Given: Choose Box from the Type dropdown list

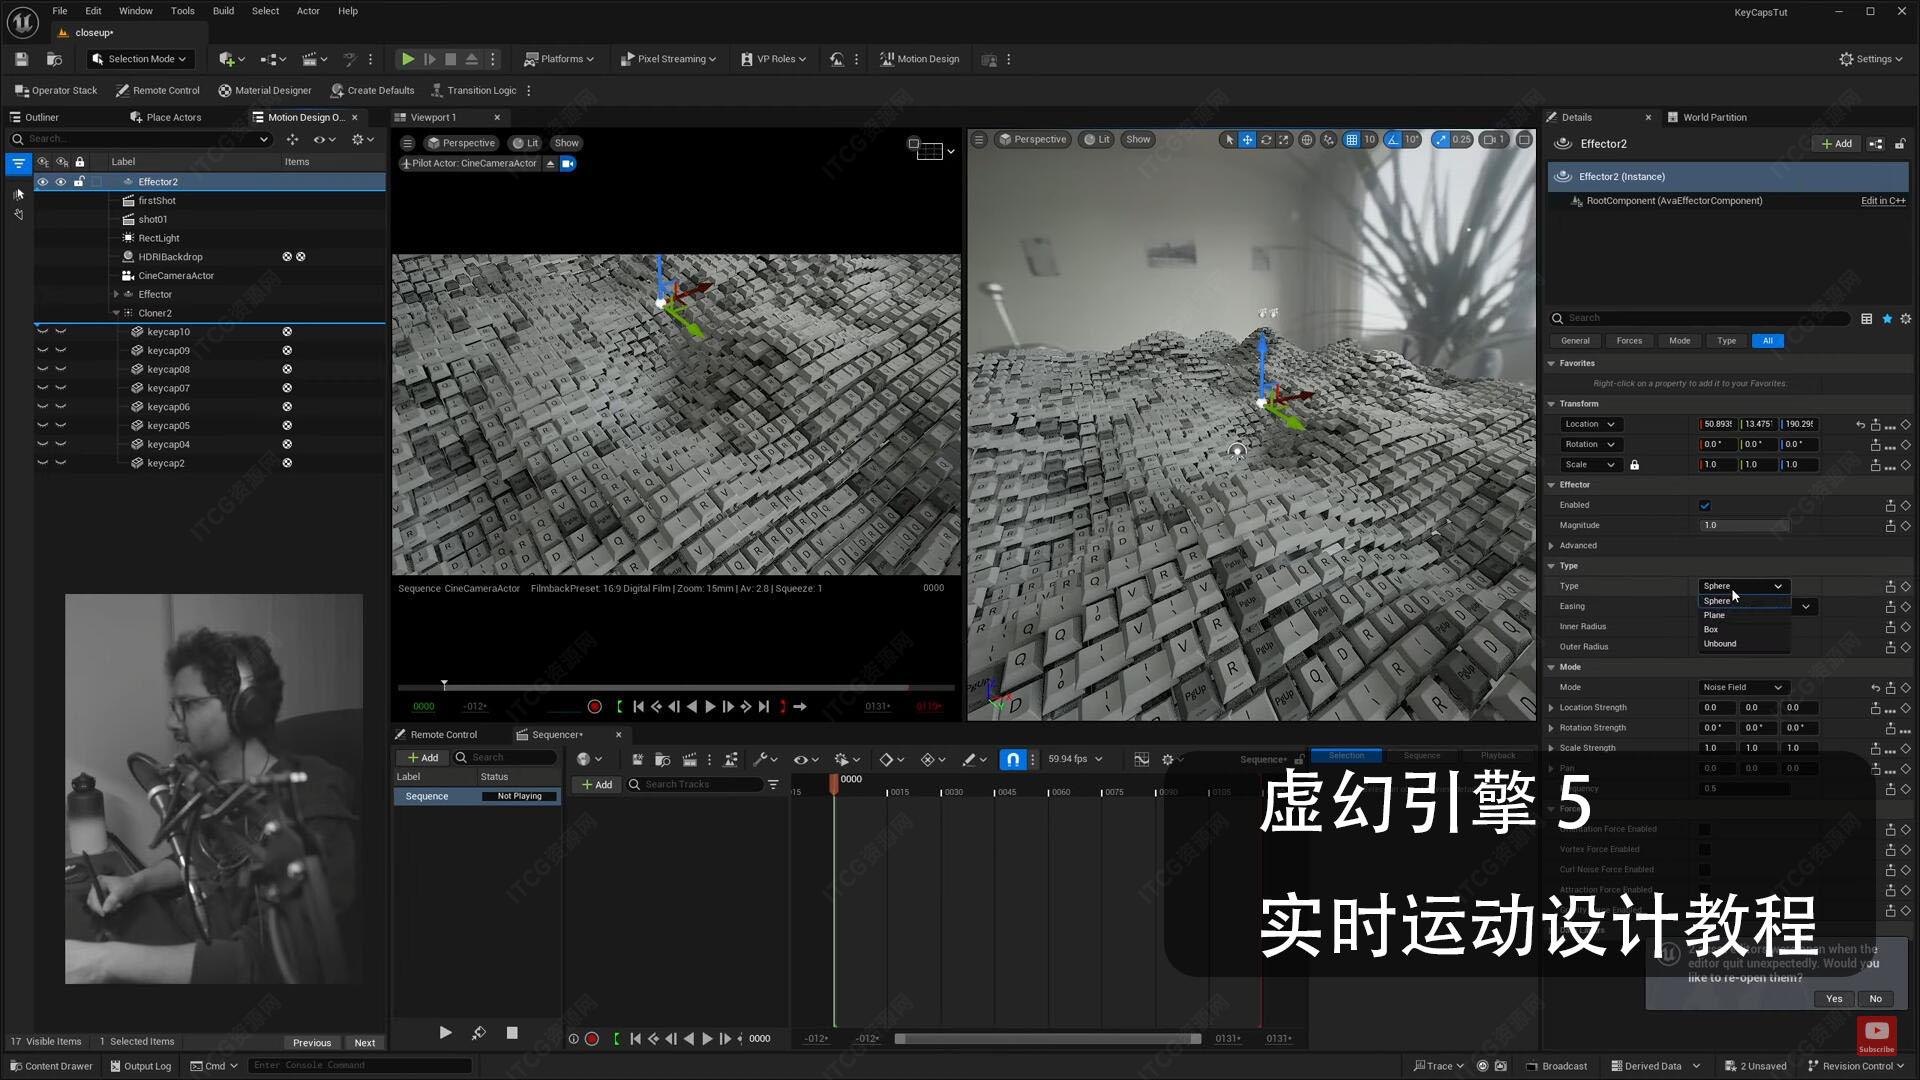Looking at the screenshot, I should click(x=1711, y=629).
